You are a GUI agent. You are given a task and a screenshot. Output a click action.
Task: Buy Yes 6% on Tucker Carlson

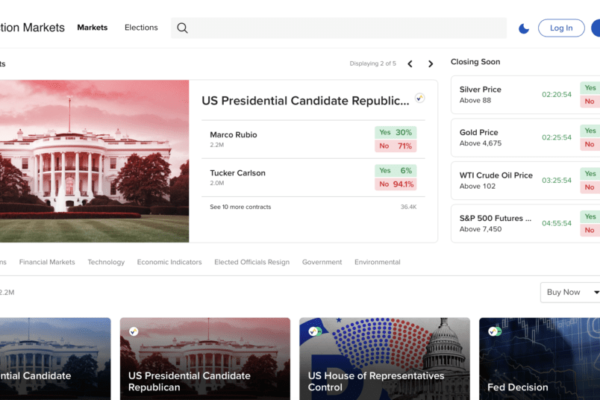pos(396,171)
